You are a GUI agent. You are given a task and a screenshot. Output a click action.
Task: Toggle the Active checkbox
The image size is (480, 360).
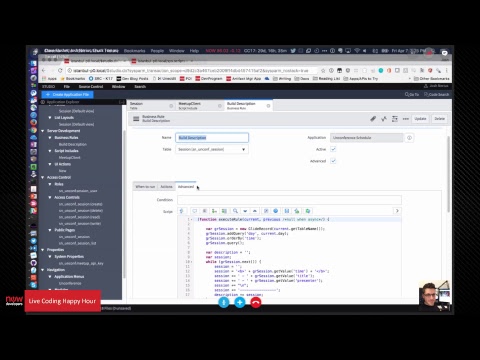tap(333, 149)
